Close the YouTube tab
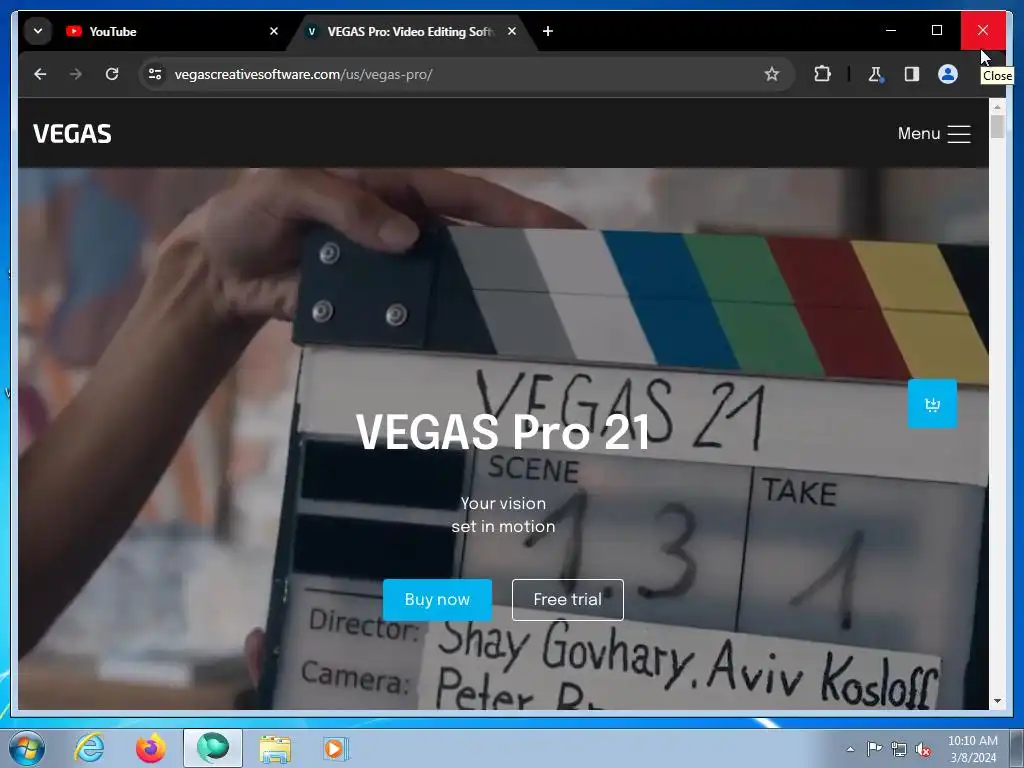The height and width of the screenshot is (768, 1024). coord(274,31)
